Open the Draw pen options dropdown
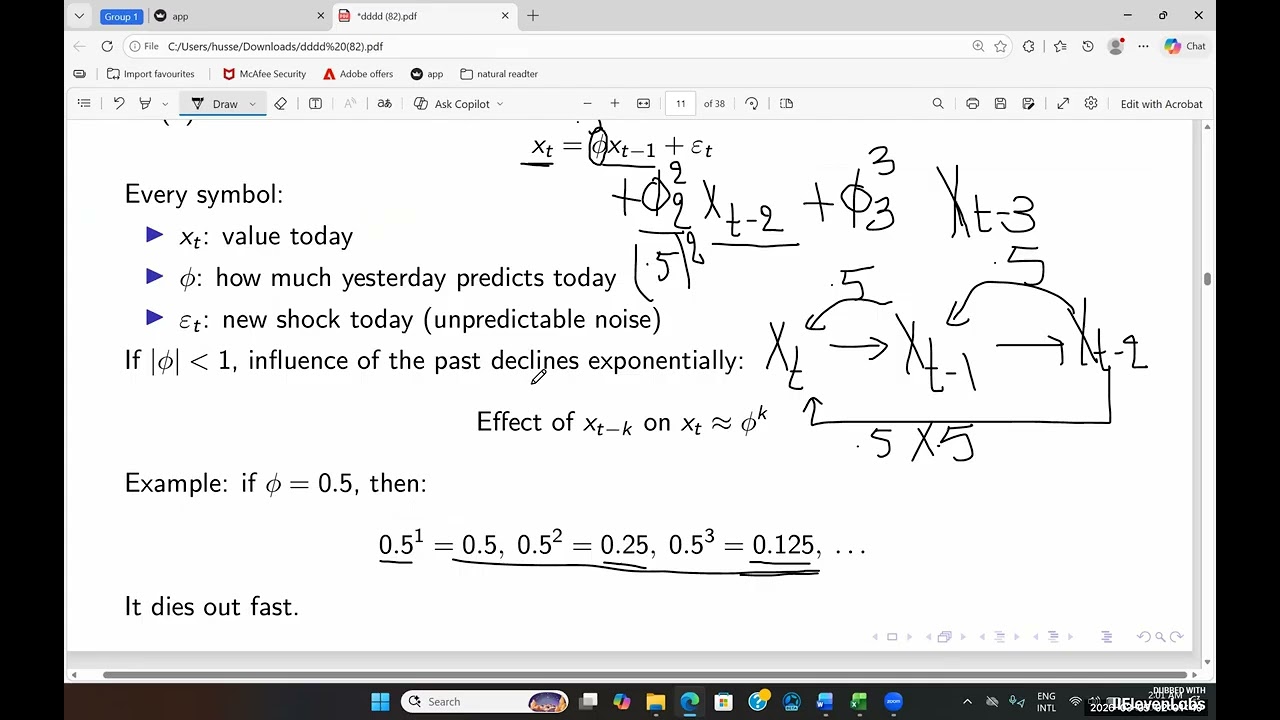Image resolution: width=1280 pixels, height=720 pixels. [252, 104]
